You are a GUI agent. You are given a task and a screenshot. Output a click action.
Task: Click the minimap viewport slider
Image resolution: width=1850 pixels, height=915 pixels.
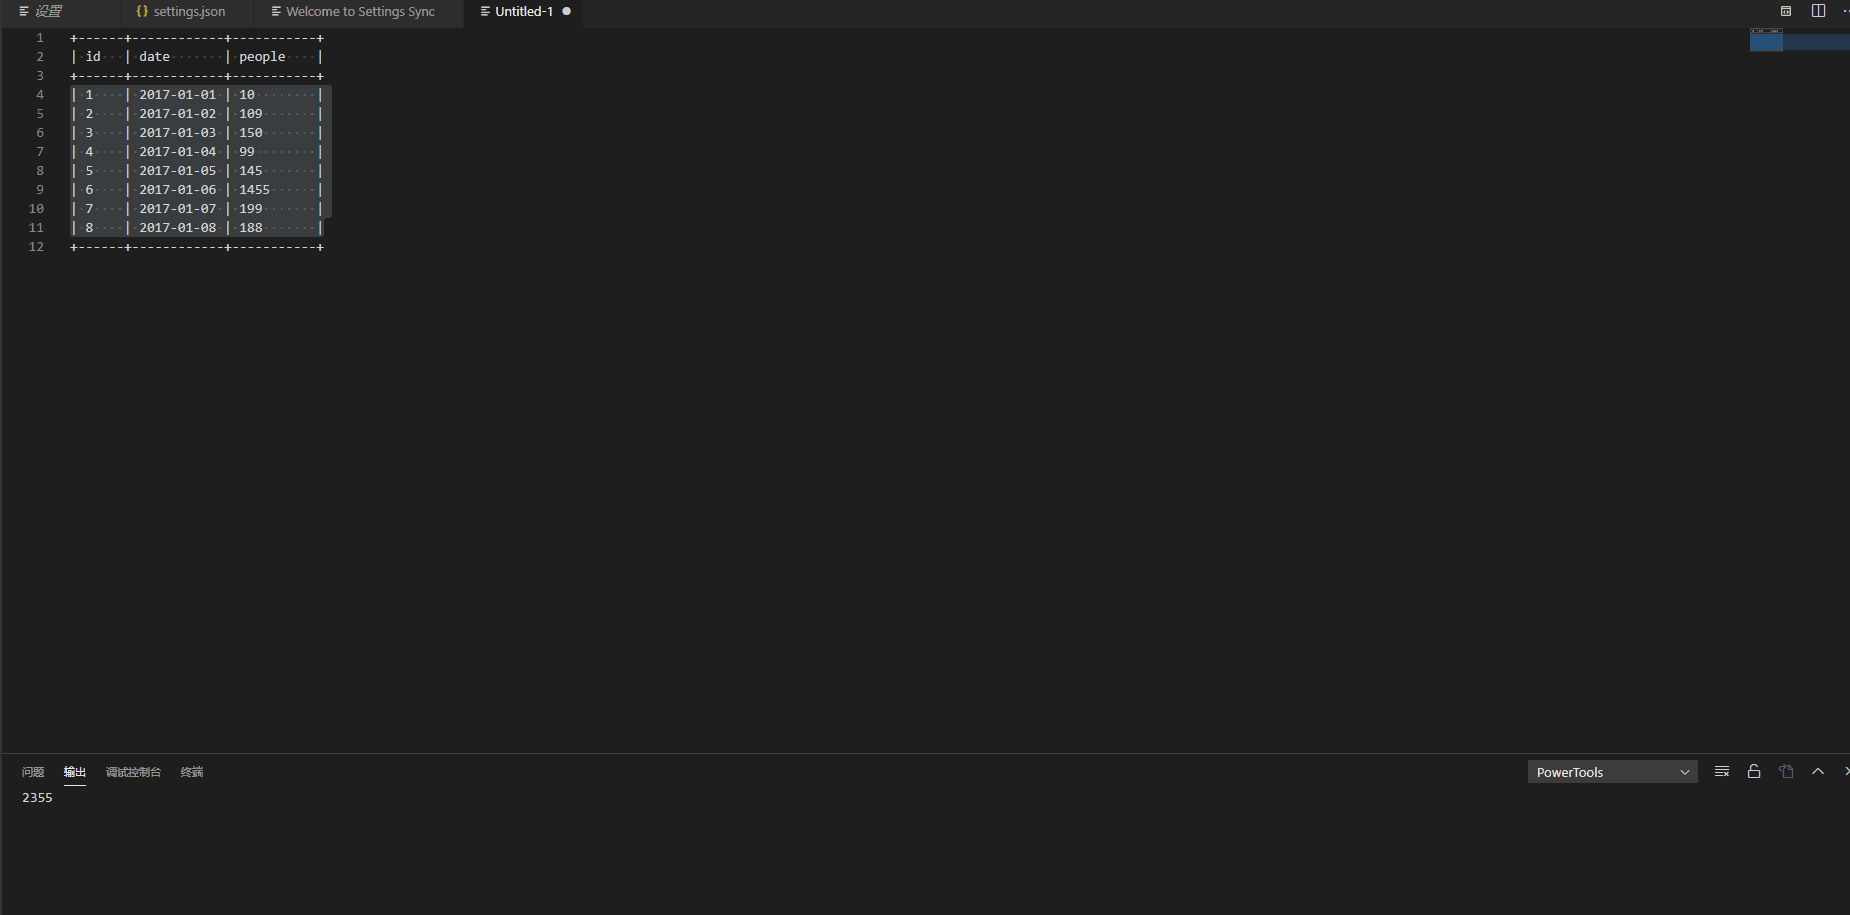coord(1799,41)
